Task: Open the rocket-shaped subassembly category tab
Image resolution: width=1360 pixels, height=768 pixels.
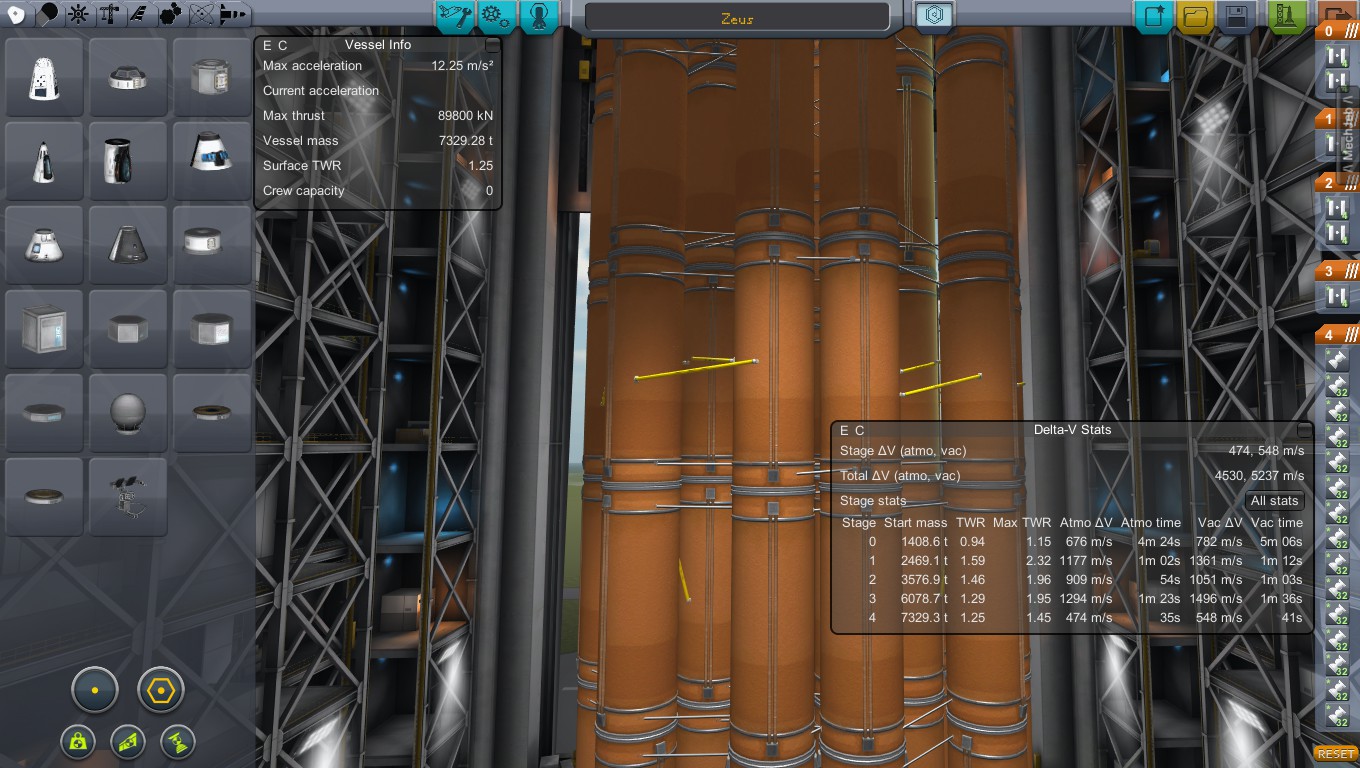Action: click(x=233, y=15)
